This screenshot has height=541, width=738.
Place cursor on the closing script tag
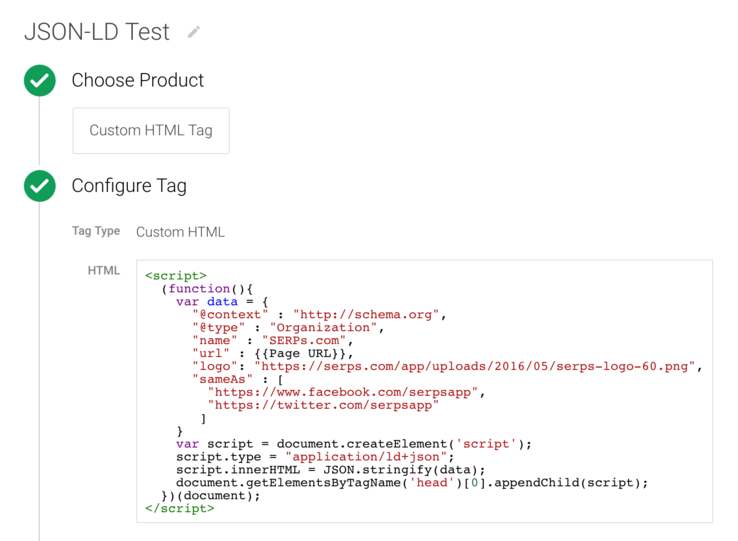[x=180, y=508]
